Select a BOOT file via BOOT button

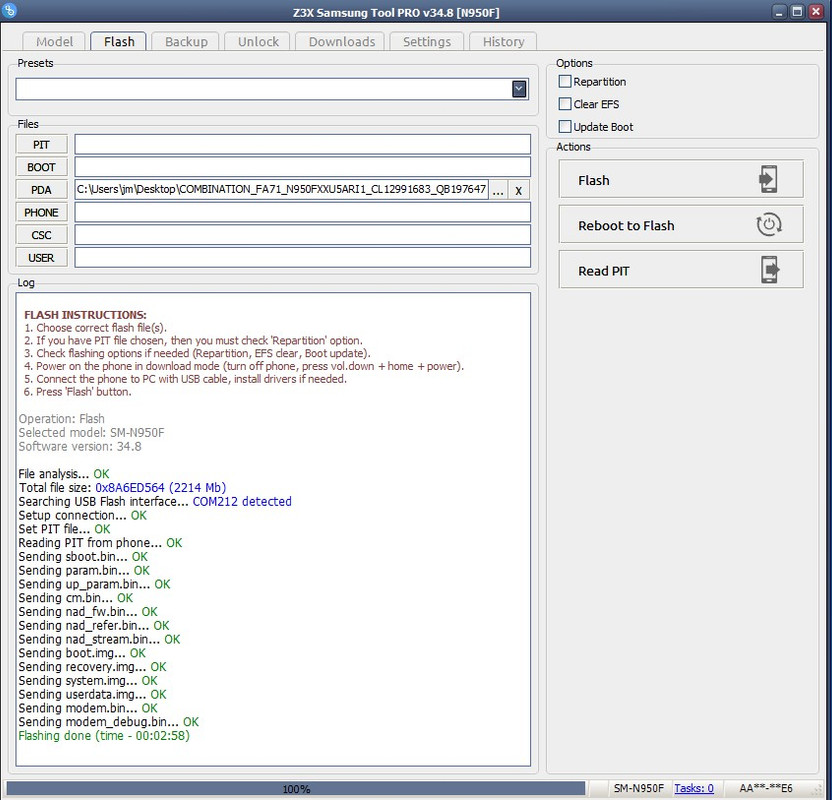[41, 167]
